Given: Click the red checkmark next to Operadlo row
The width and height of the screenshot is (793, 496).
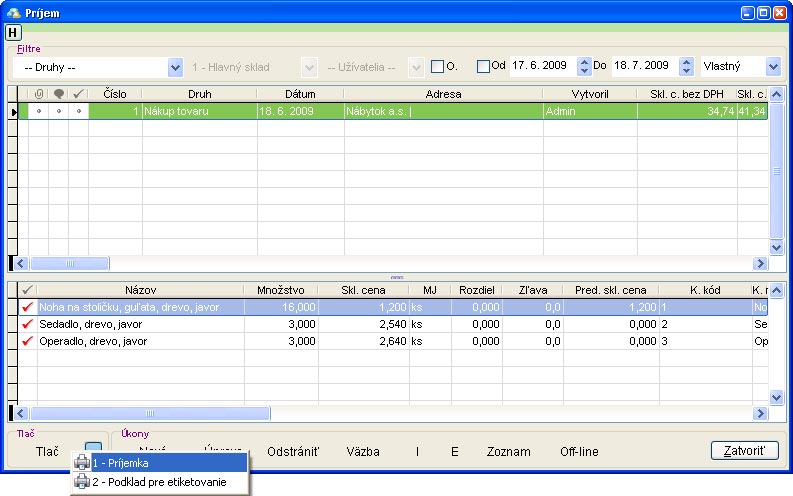Looking at the screenshot, I should [27, 342].
